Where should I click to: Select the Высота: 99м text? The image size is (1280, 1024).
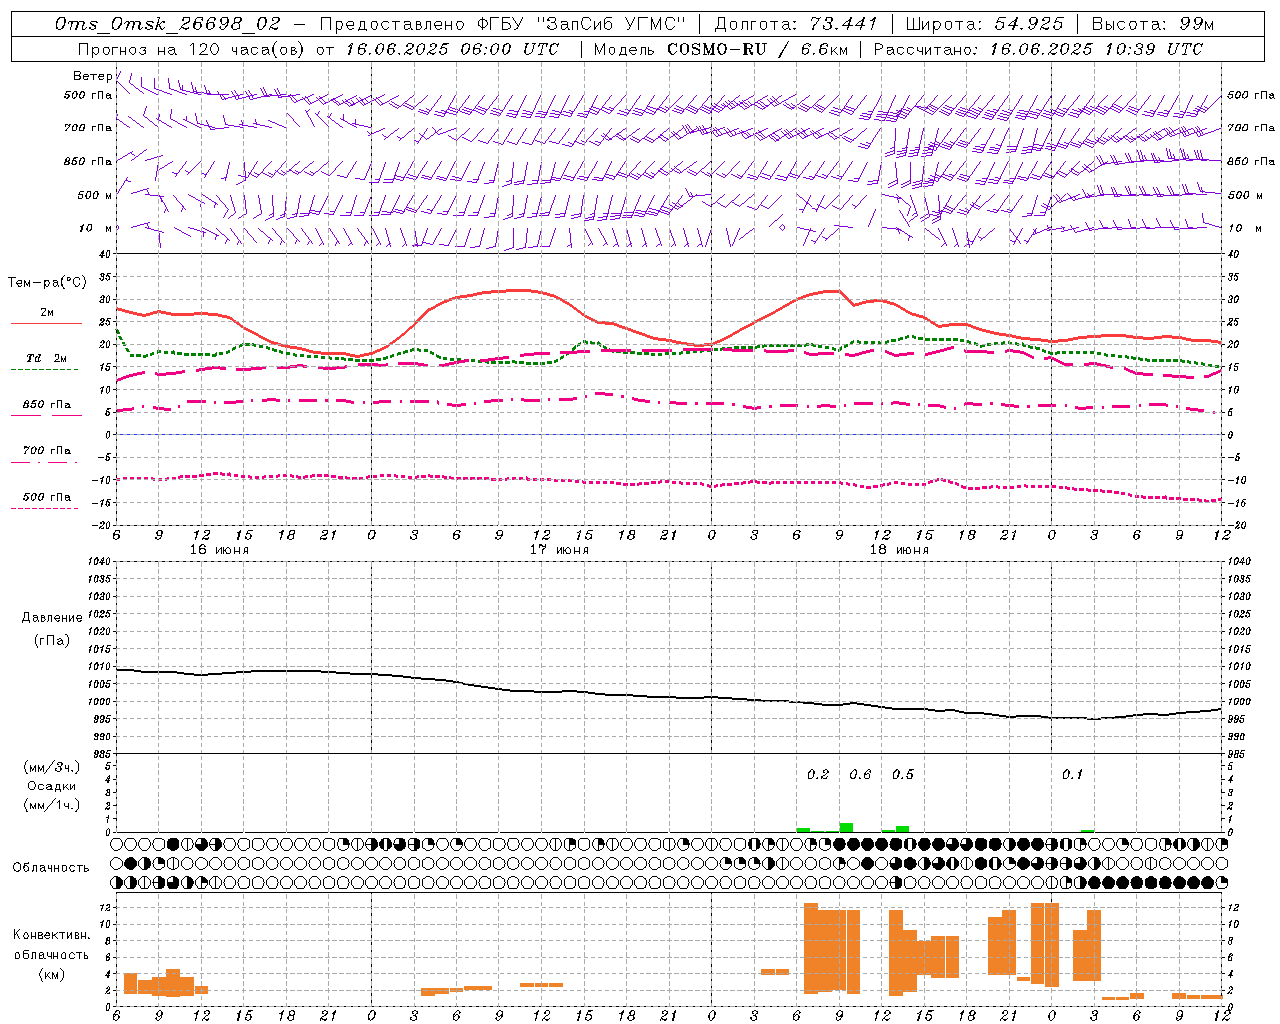pos(1153,24)
